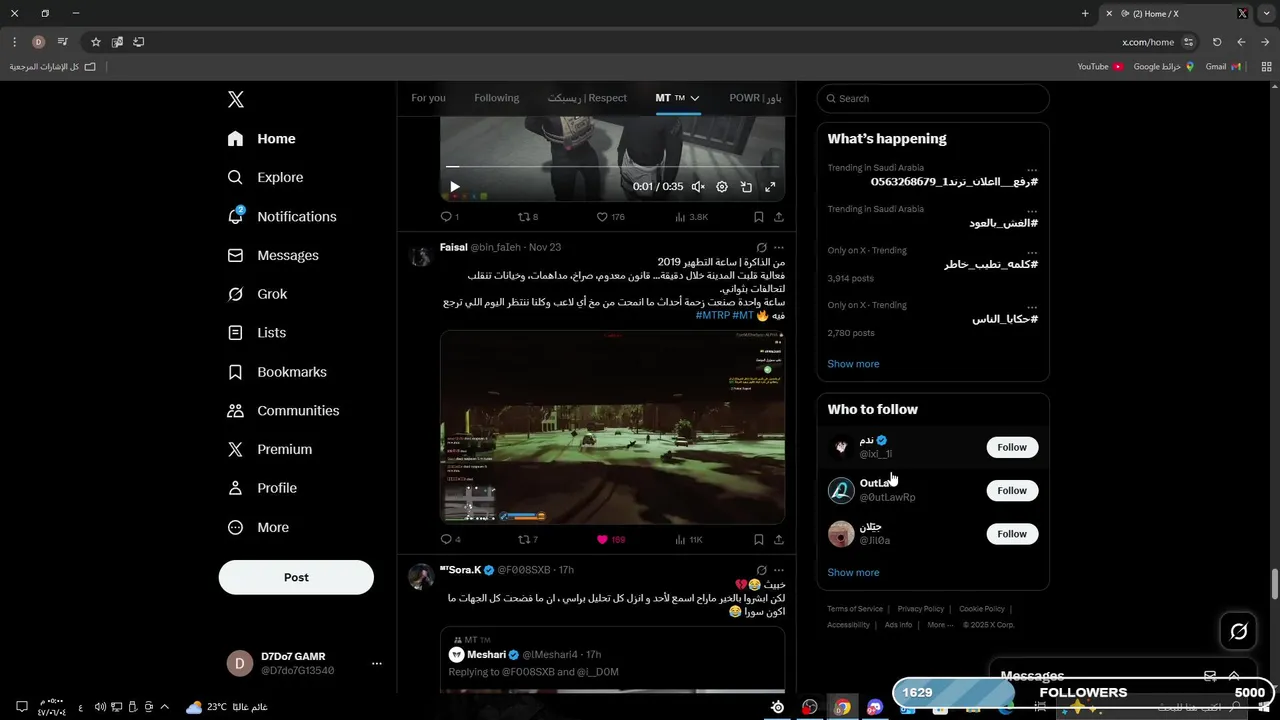Seek on the video progress bar
Screen dimensions: 1280x720
click(x=612, y=166)
